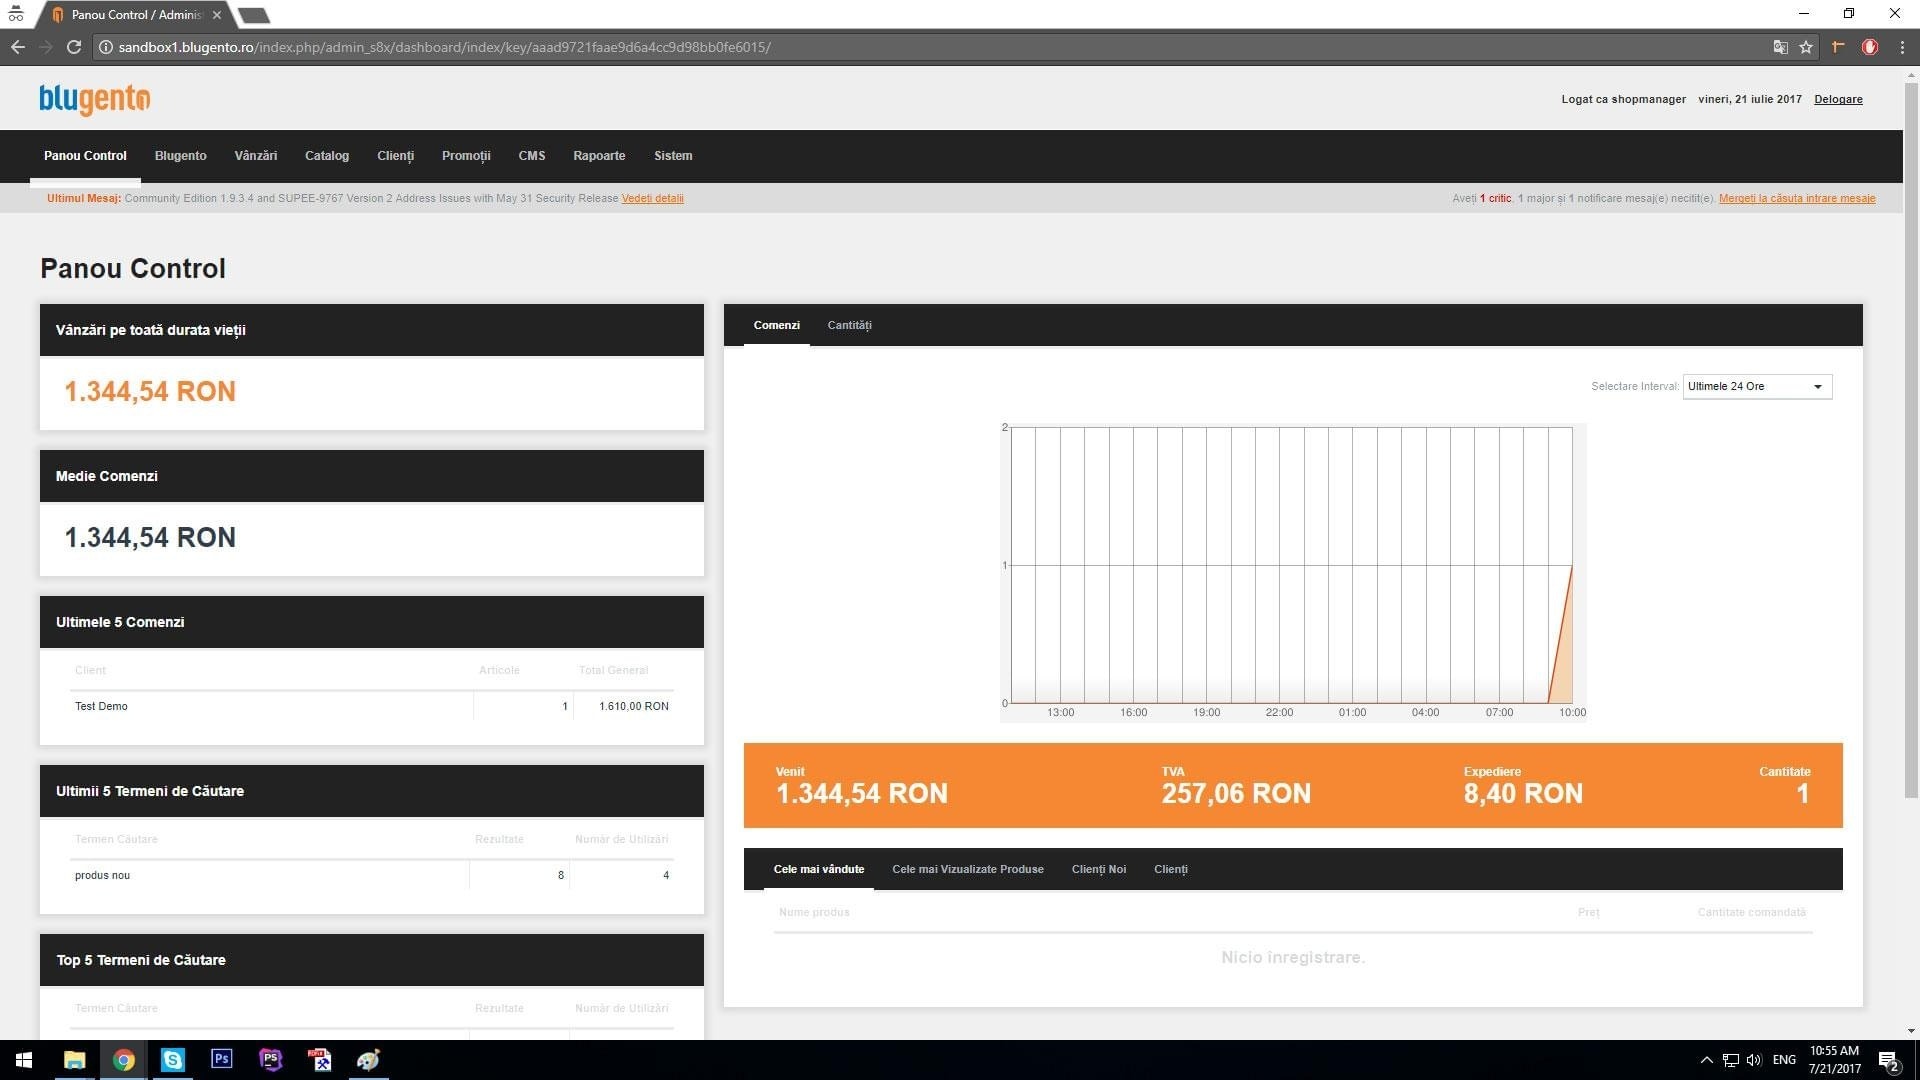View site information icon beside the URL

[x=105, y=47]
